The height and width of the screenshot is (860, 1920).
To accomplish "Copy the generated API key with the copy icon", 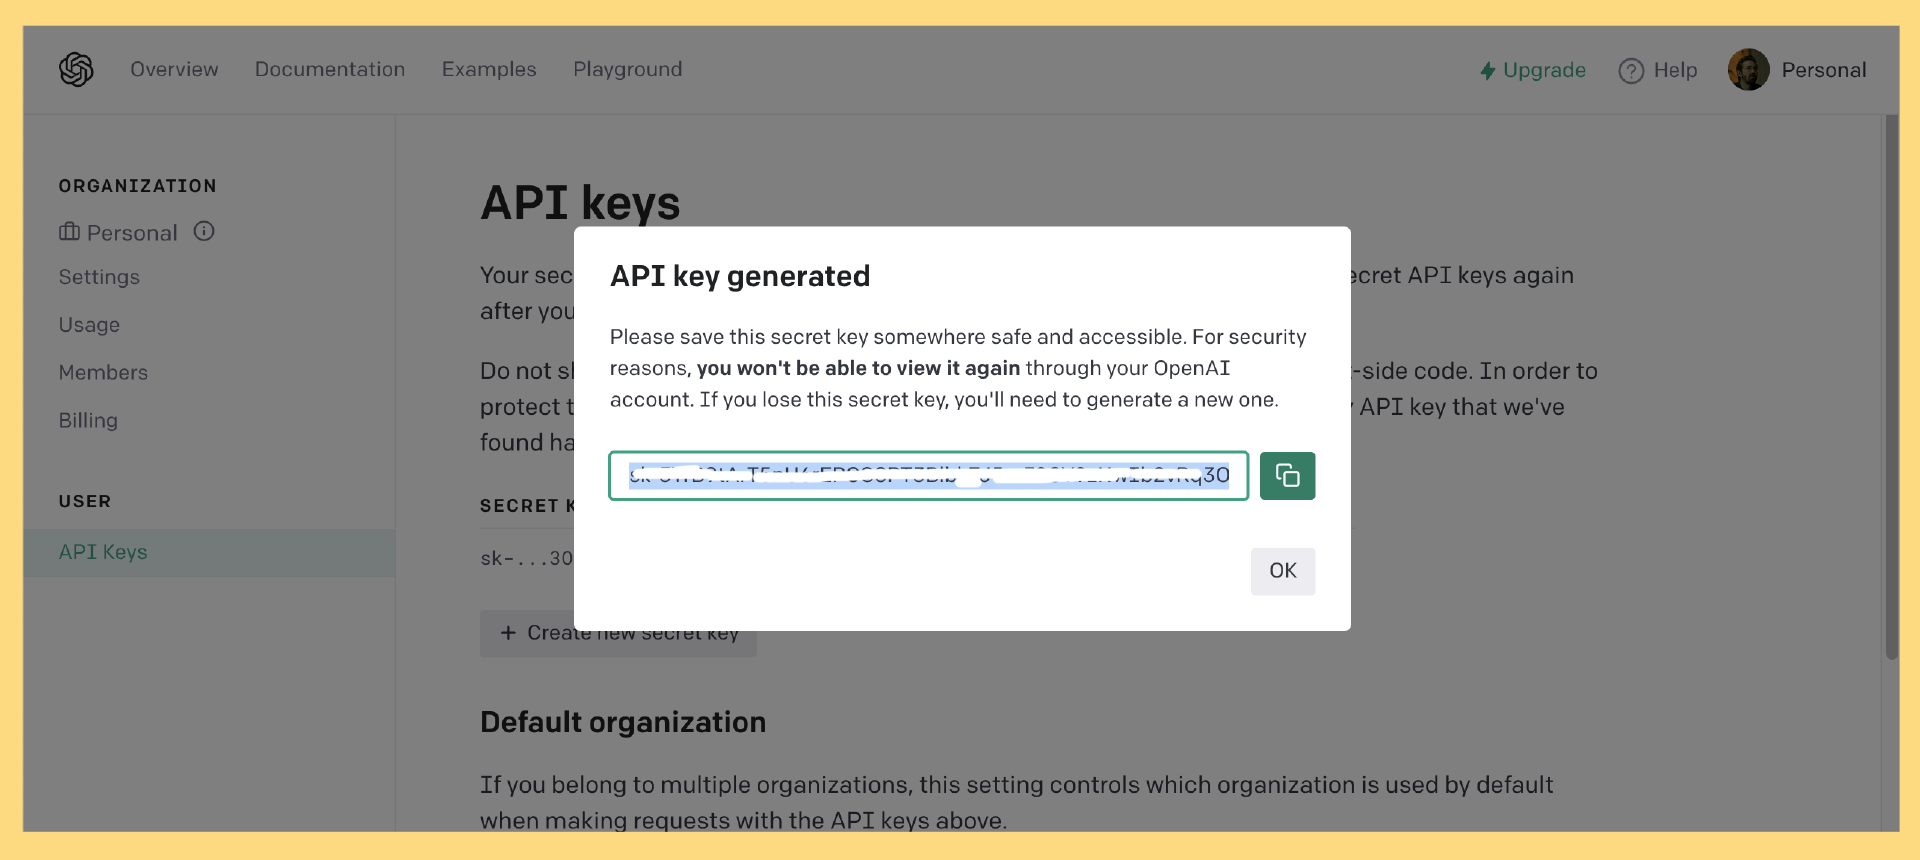I will (x=1287, y=476).
